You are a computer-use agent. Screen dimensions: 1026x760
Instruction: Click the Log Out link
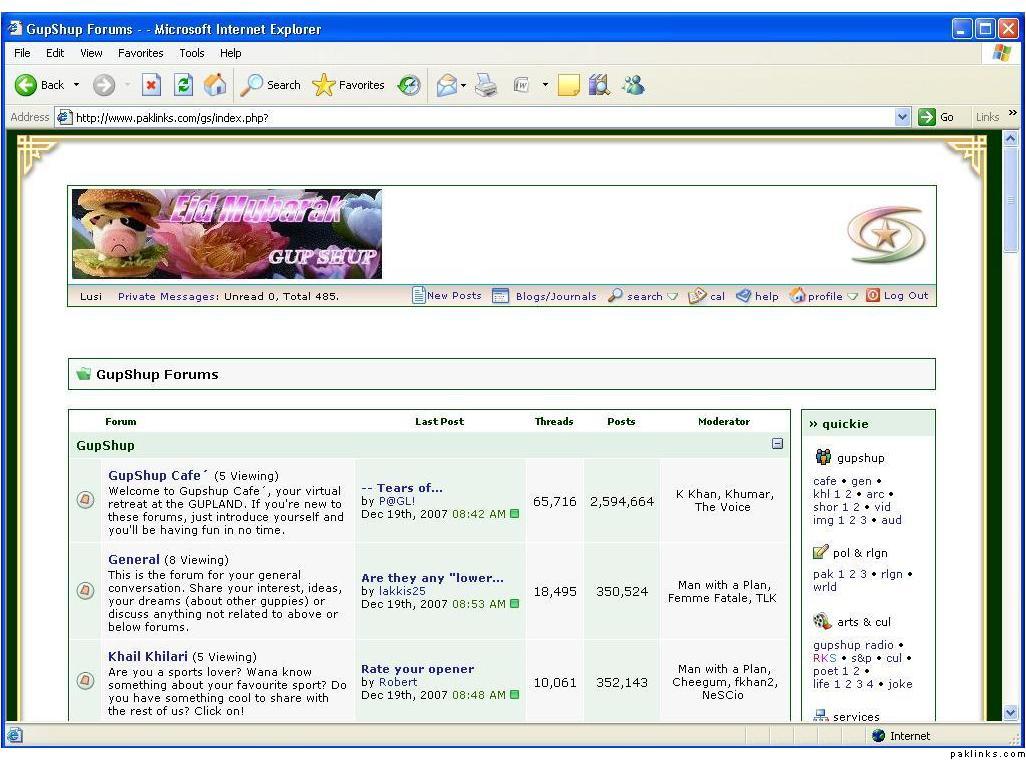coord(905,296)
